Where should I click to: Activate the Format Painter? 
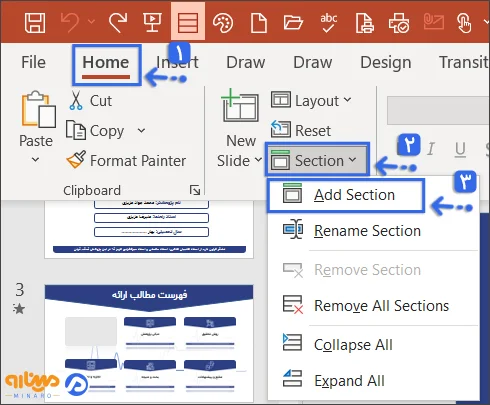[x=126, y=161]
